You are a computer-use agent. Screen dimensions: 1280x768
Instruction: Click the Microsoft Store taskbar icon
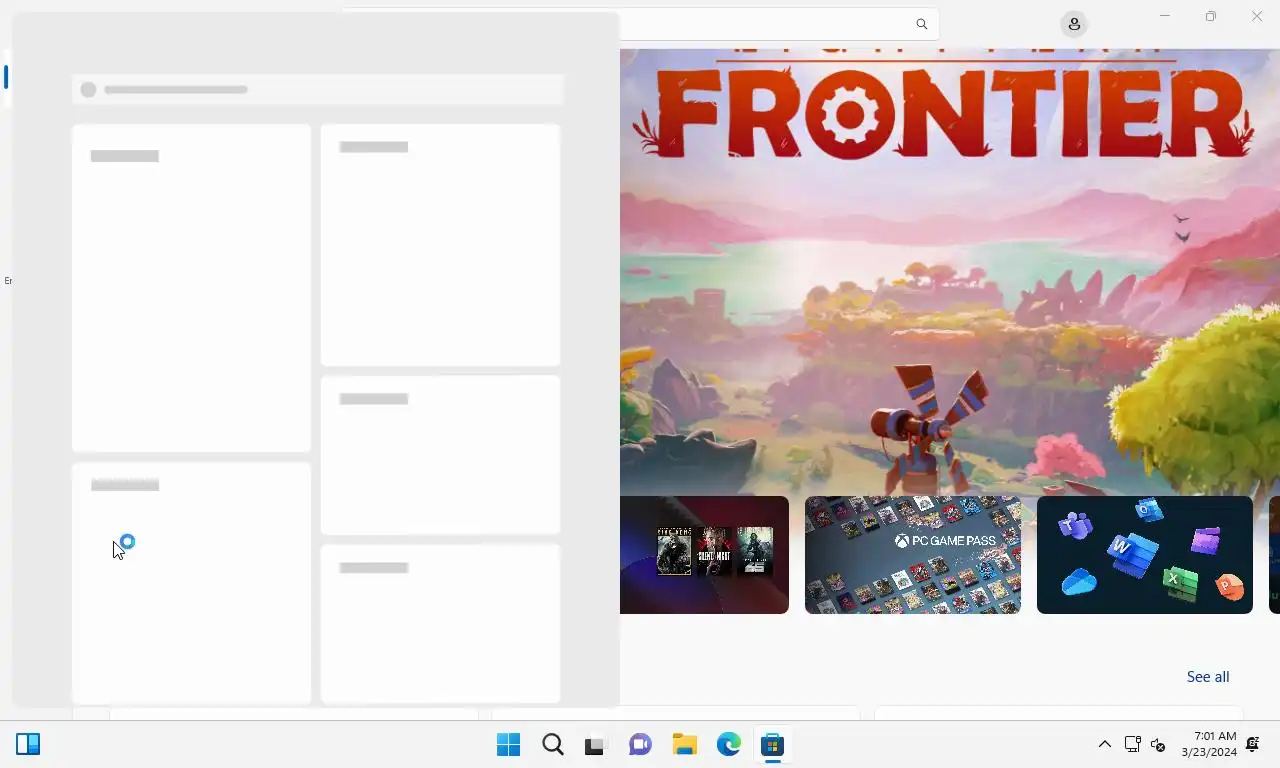(x=771, y=745)
